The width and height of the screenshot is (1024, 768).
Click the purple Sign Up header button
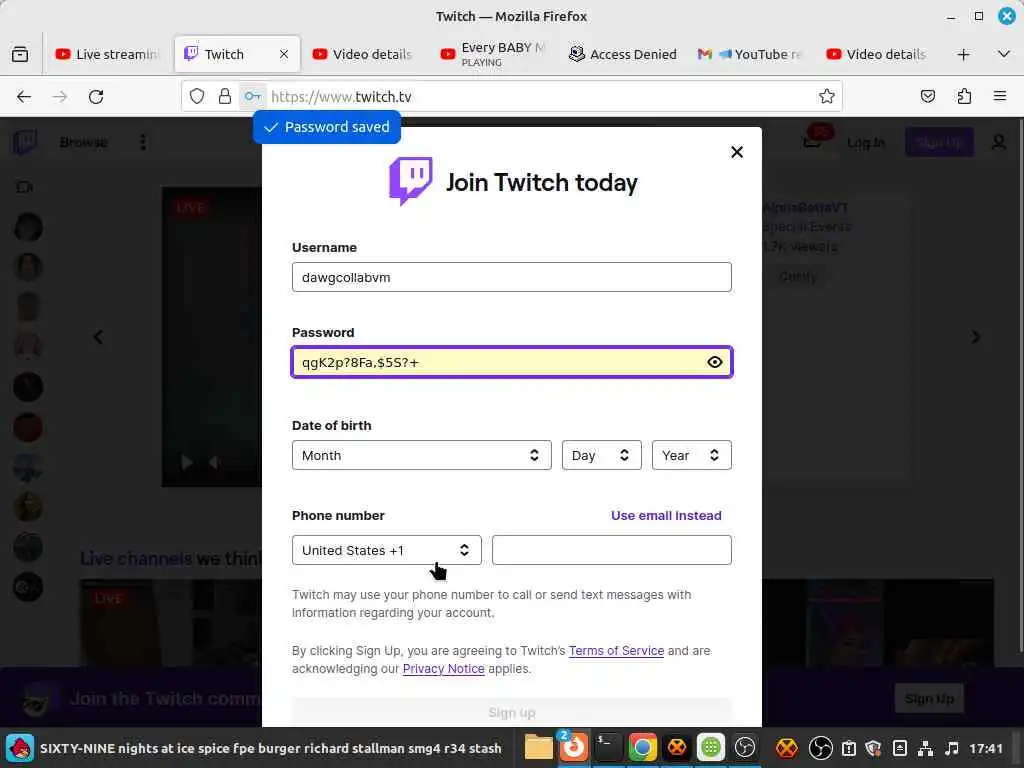(x=938, y=142)
